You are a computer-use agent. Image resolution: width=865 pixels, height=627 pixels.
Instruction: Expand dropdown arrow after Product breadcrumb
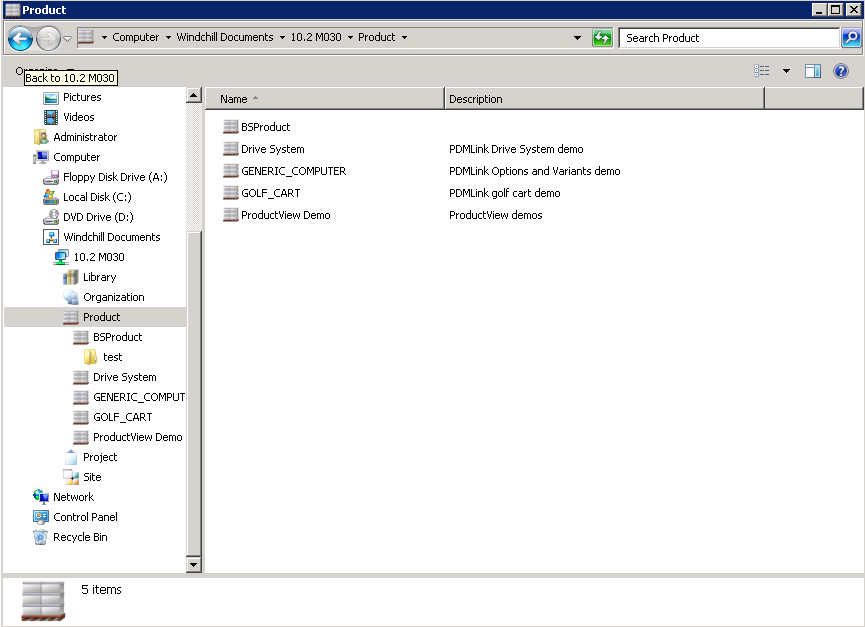404,37
